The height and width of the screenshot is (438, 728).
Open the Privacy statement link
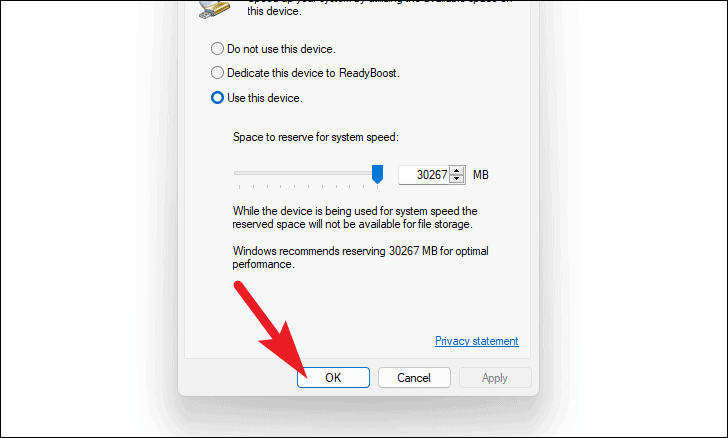[x=476, y=341]
